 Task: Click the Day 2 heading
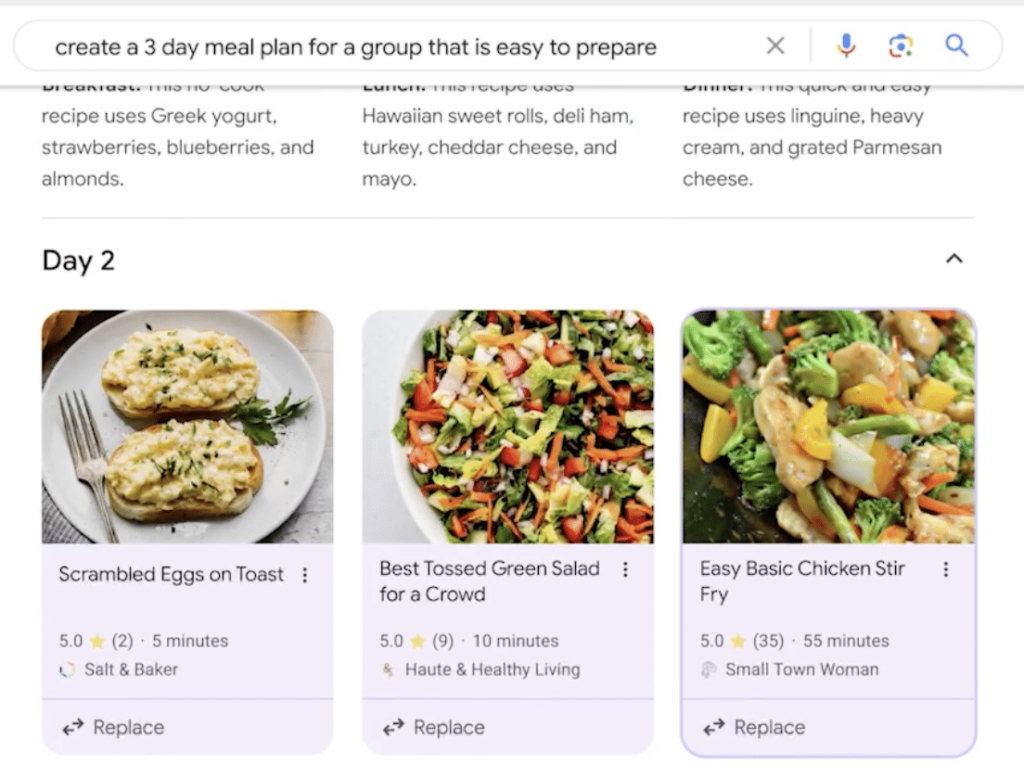tap(78, 261)
